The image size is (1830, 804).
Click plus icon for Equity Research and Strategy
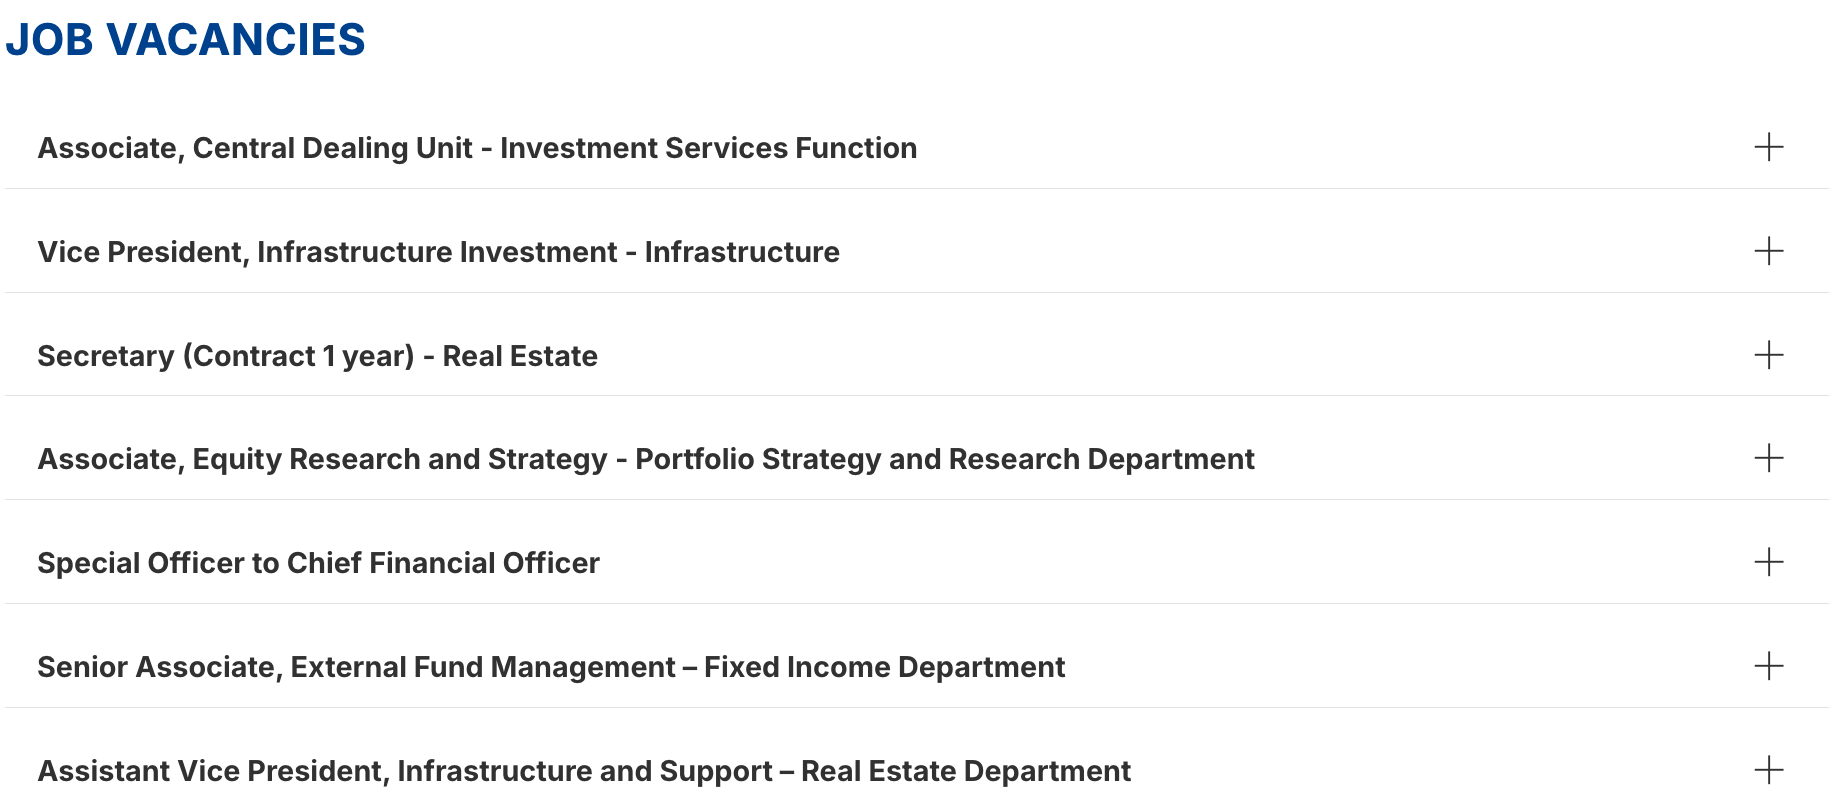point(1768,458)
